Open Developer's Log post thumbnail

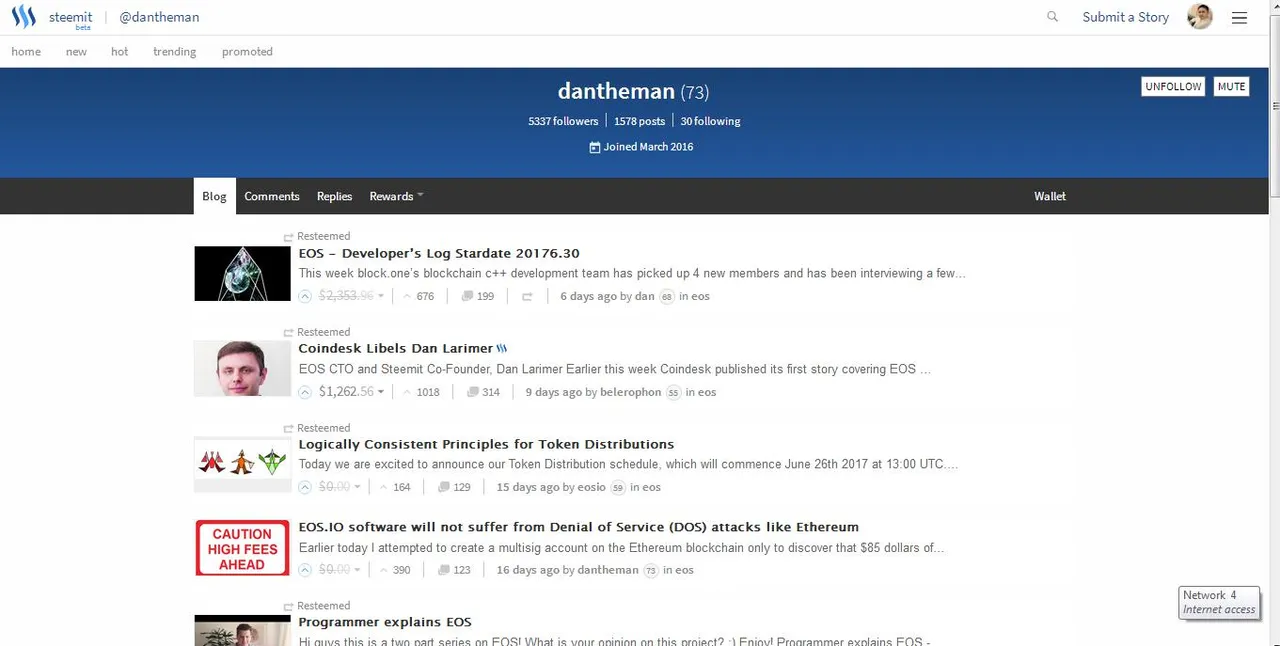click(x=242, y=273)
